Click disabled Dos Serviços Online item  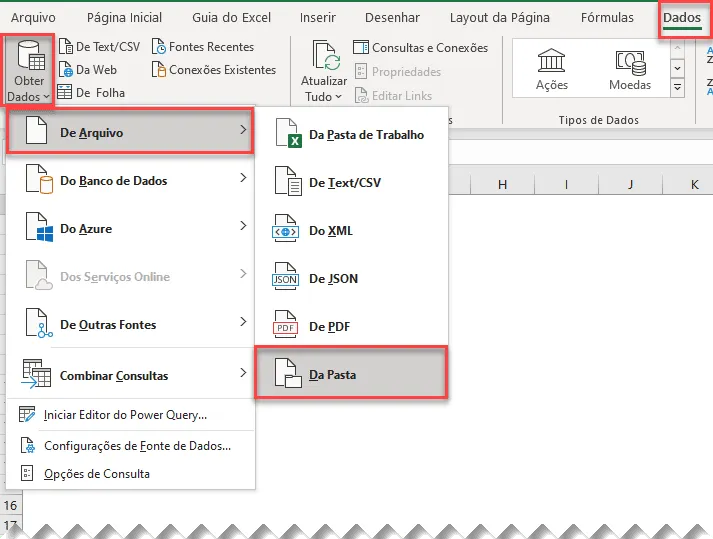(x=130, y=276)
